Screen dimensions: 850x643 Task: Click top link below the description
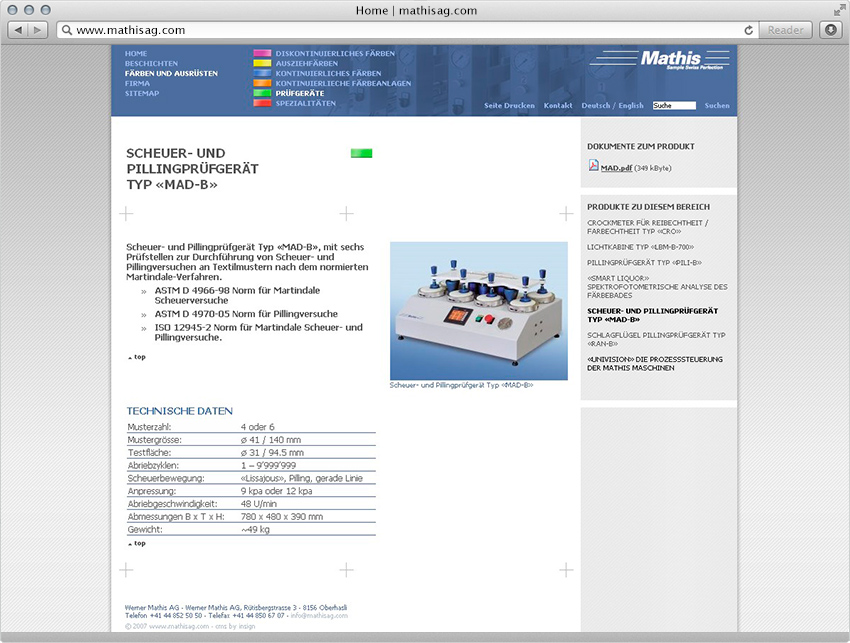pyautogui.click(x=137, y=357)
